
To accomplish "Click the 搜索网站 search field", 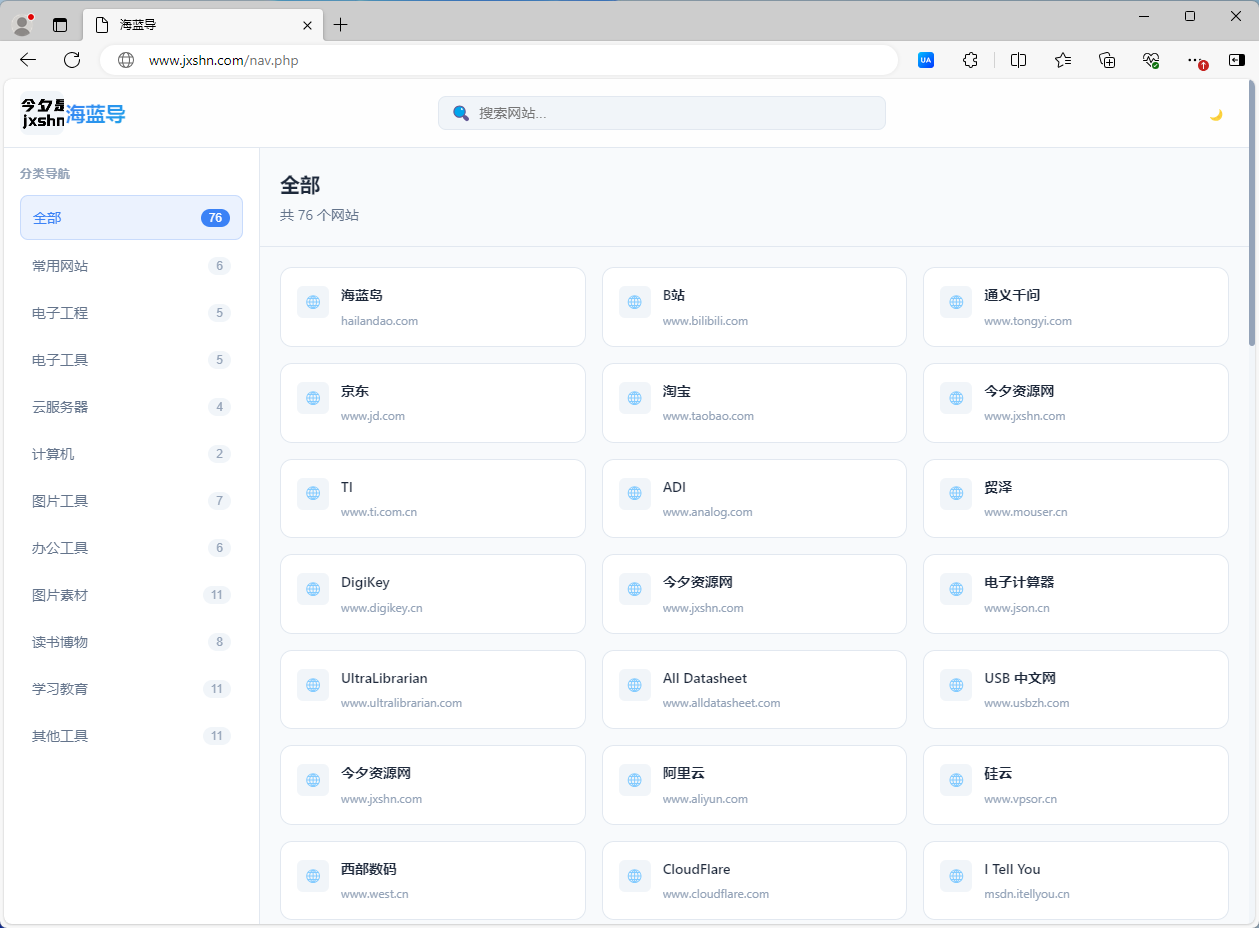I will point(662,113).
